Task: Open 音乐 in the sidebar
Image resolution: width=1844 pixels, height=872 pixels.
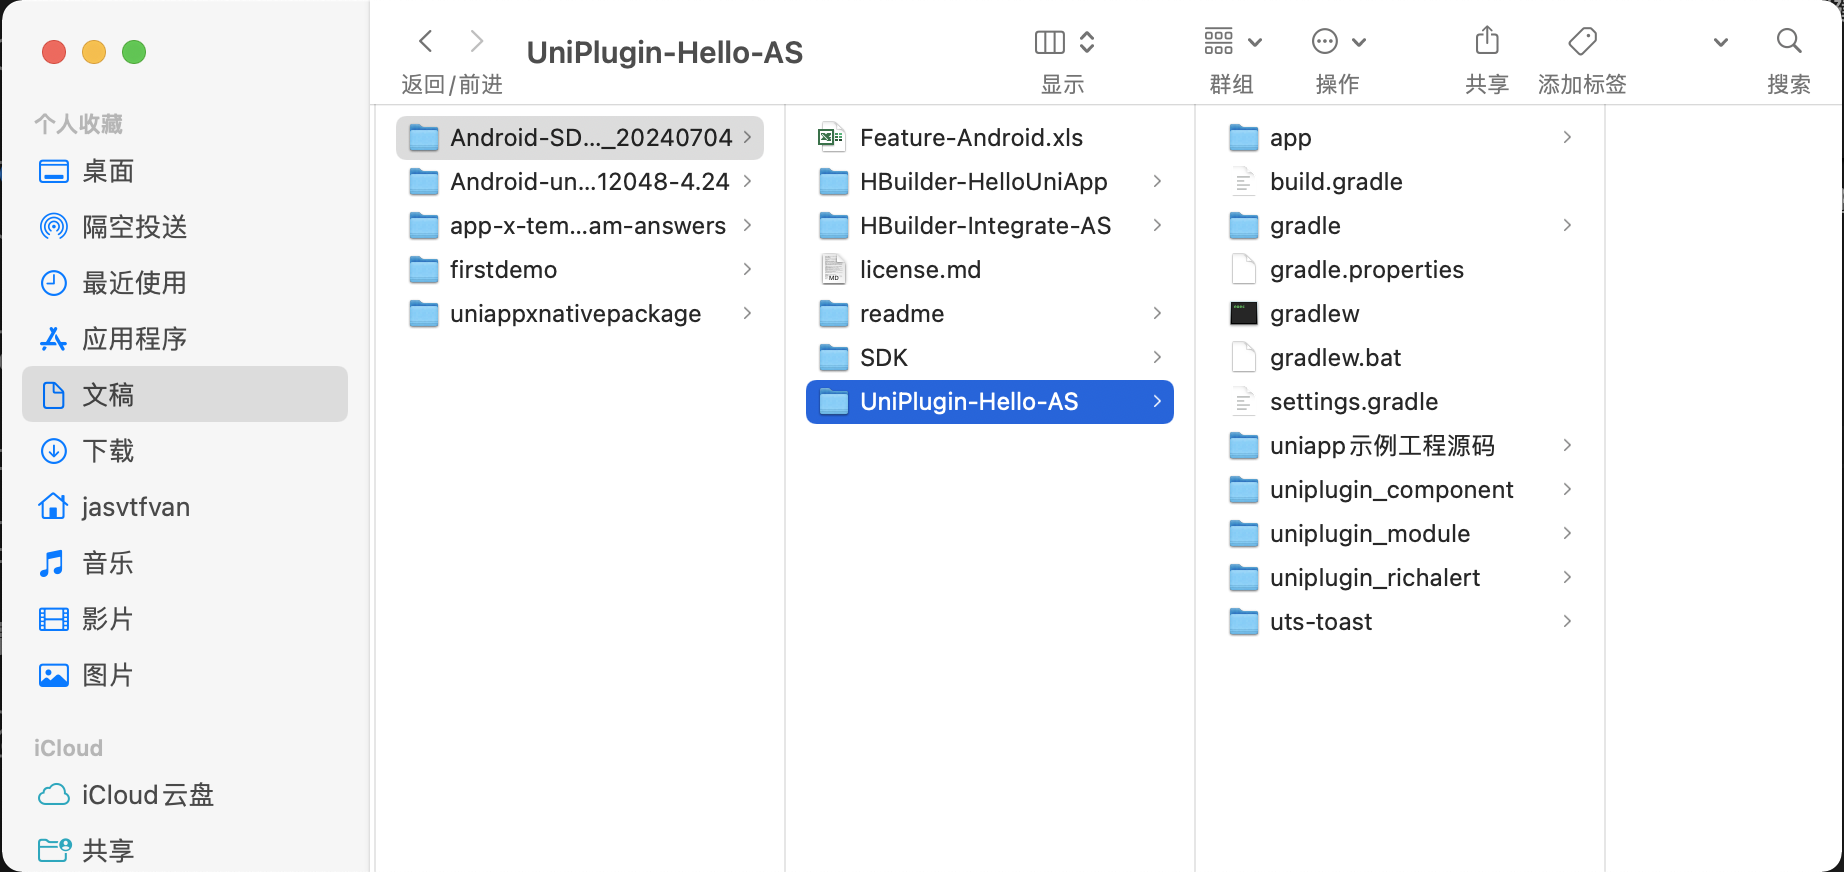Action: 185,563
